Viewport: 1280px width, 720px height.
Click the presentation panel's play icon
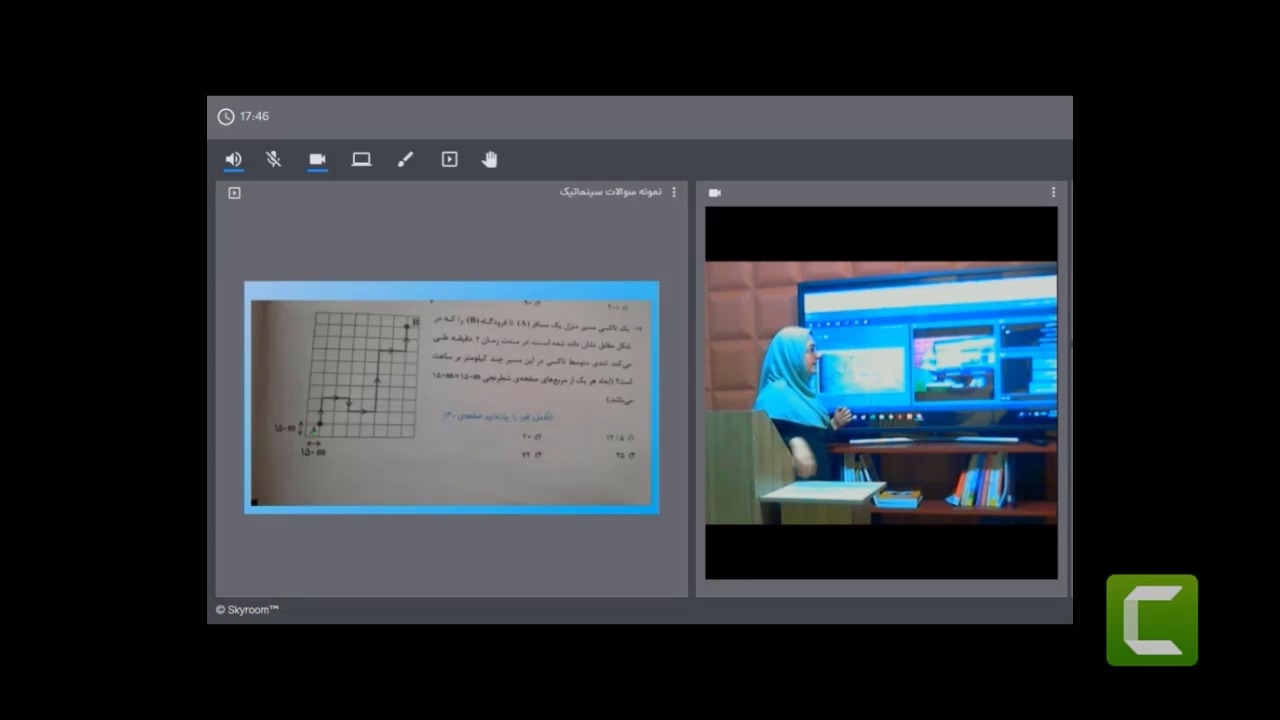point(234,193)
